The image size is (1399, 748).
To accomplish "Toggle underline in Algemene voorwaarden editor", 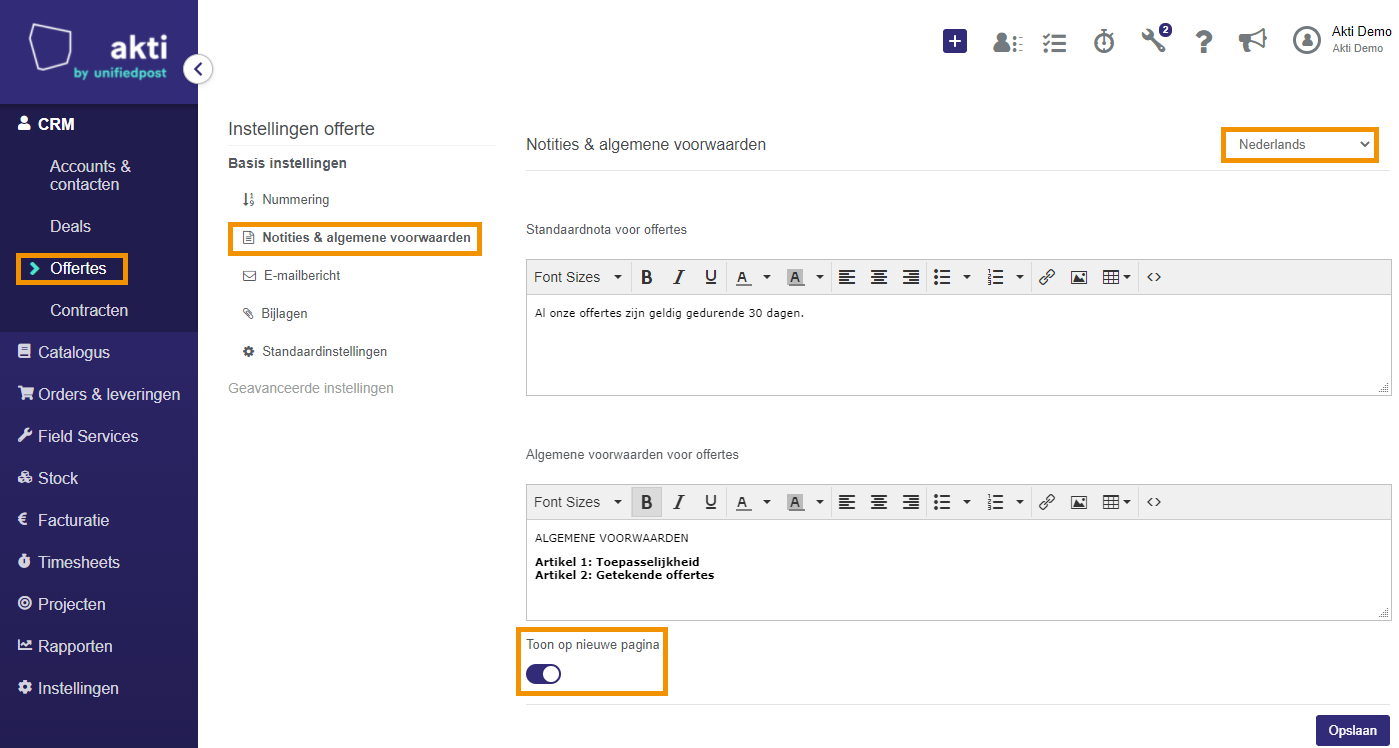I will (711, 502).
